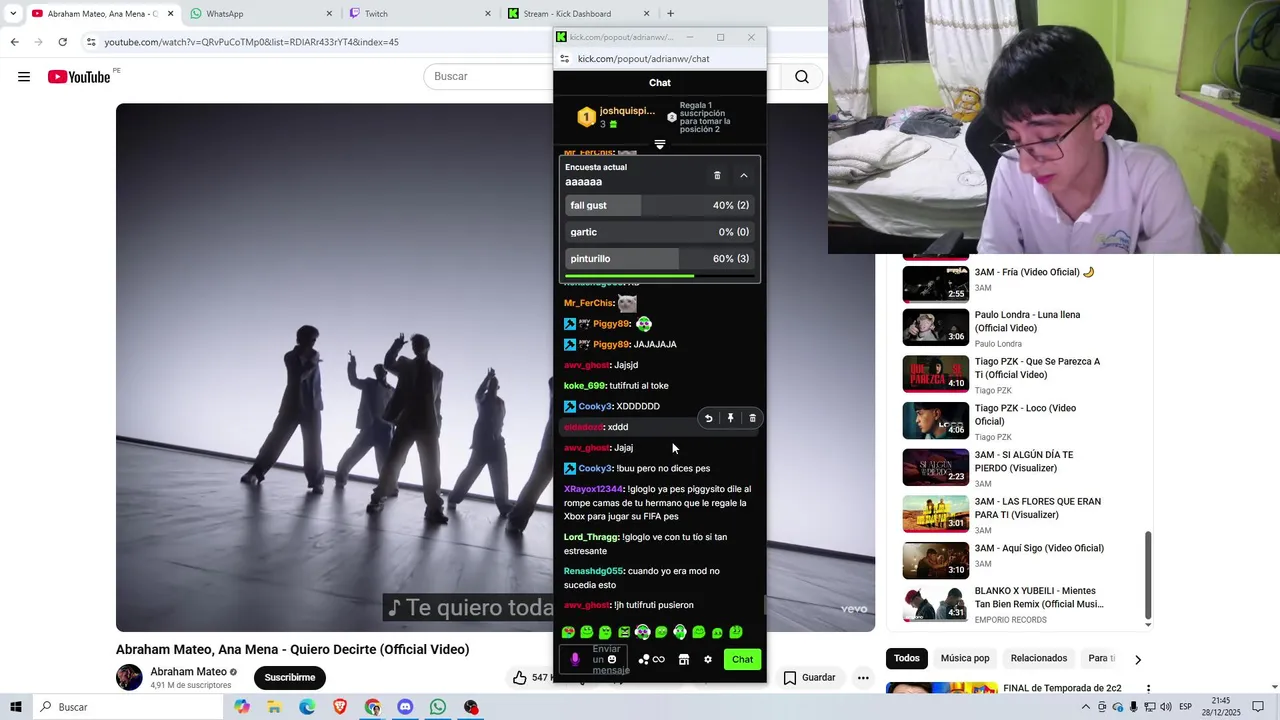Viewport: 1280px width, 720px height.
Task: Select the last green emote in row
Action: coord(736,632)
